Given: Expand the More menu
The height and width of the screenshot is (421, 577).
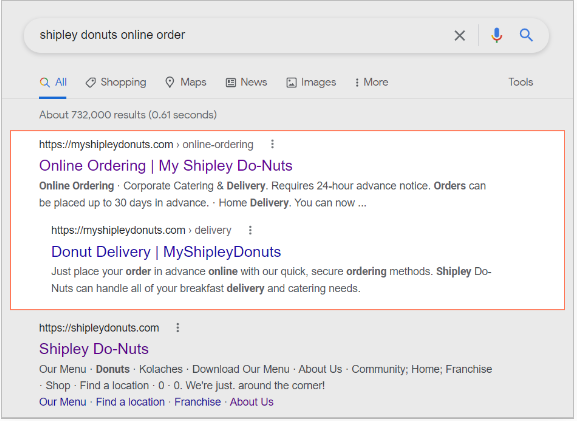Looking at the screenshot, I should [371, 82].
